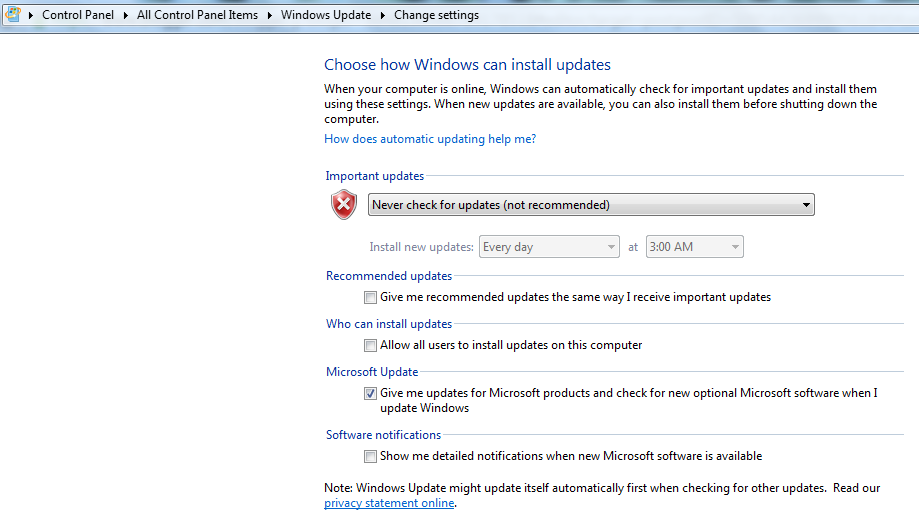The image size is (919, 520).
Task: Open the Important updates dropdown
Action: [591, 205]
